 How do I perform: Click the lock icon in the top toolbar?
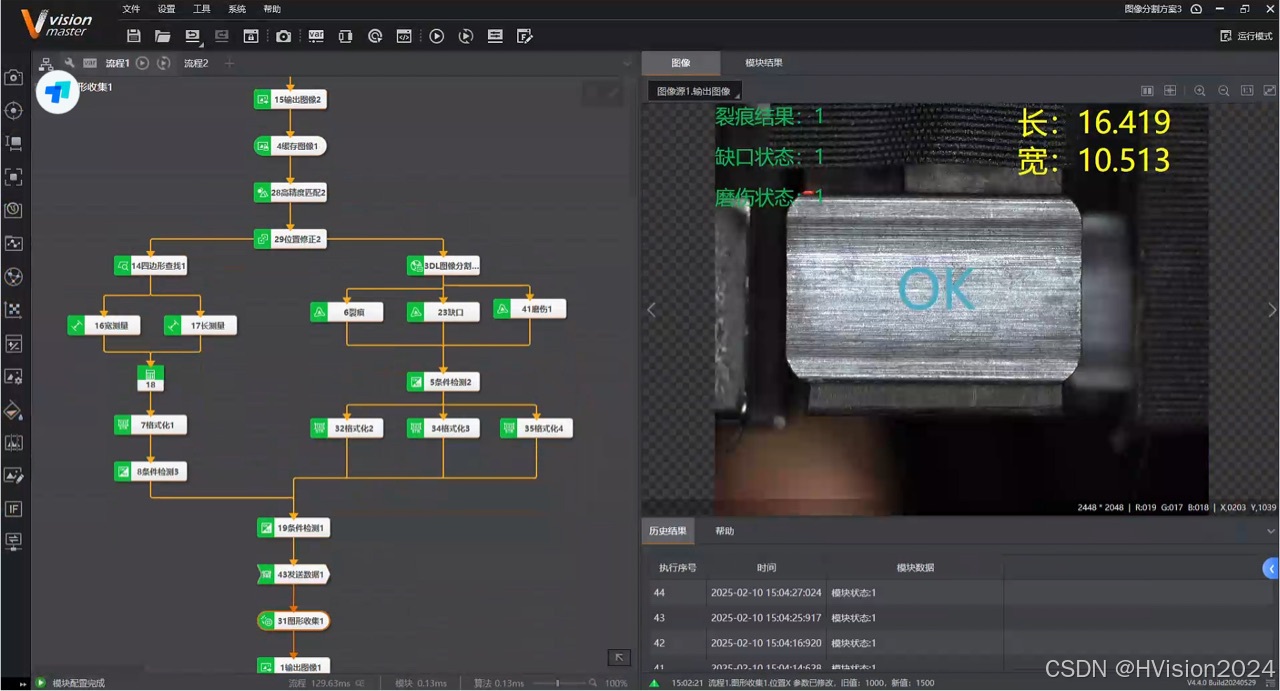click(x=251, y=36)
